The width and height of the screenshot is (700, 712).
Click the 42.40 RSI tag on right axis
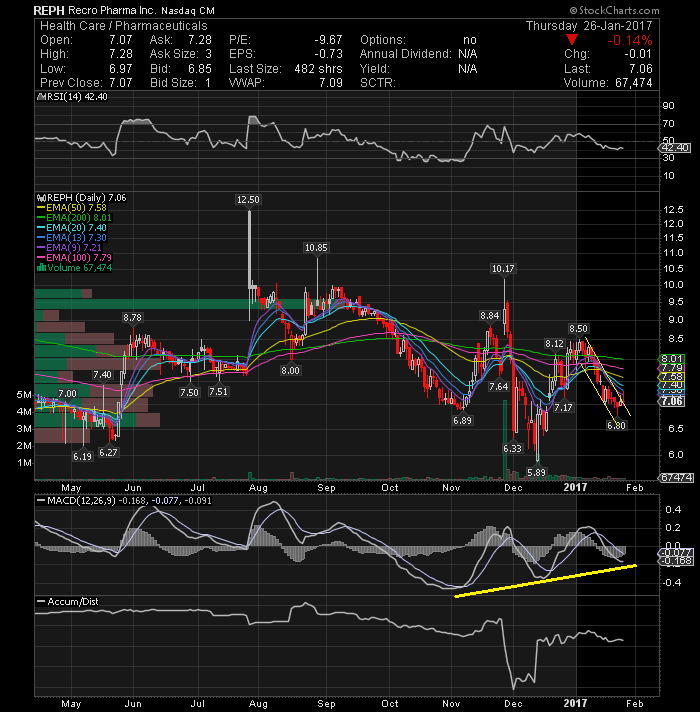[x=675, y=148]
